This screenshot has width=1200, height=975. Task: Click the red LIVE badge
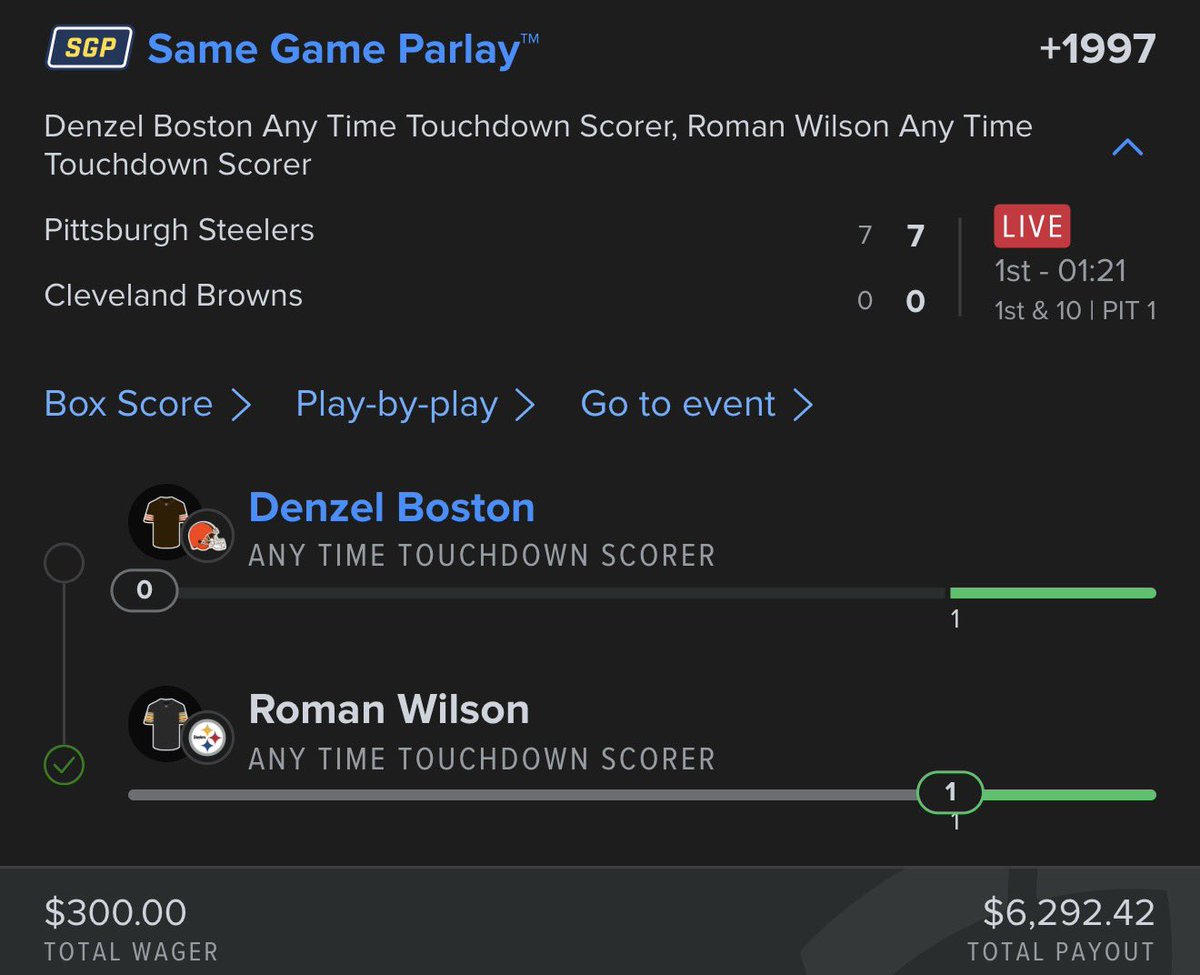(x=1032, y=227)
